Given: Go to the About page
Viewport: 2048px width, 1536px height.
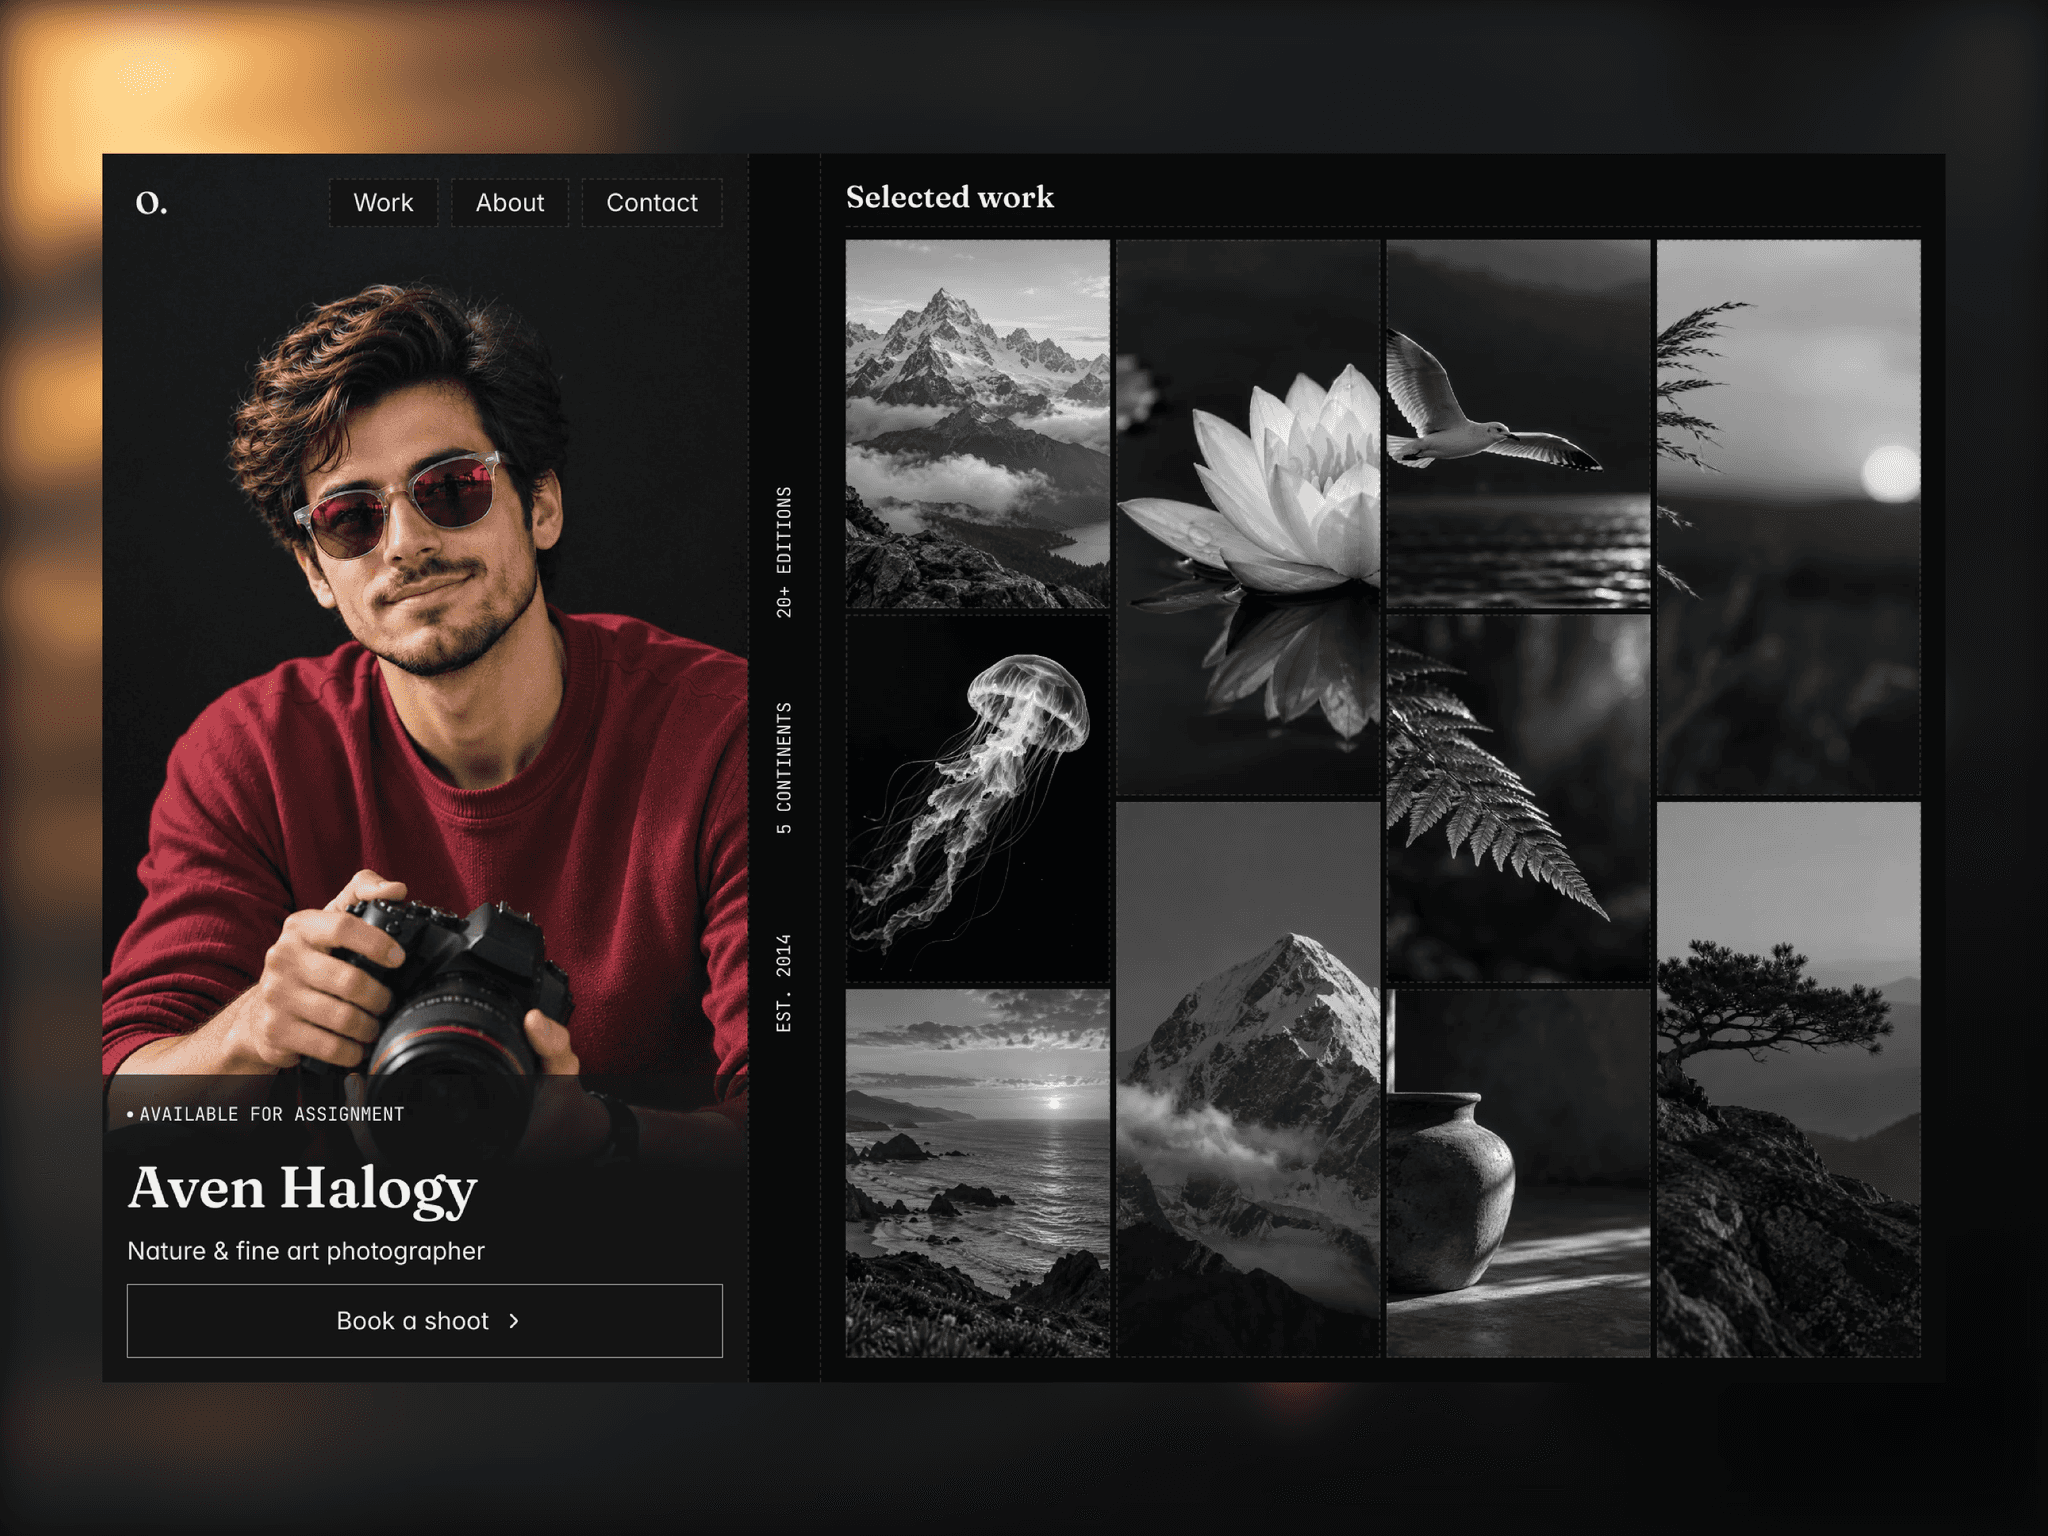Looking at the screenshot, I should tap(510, 203).
